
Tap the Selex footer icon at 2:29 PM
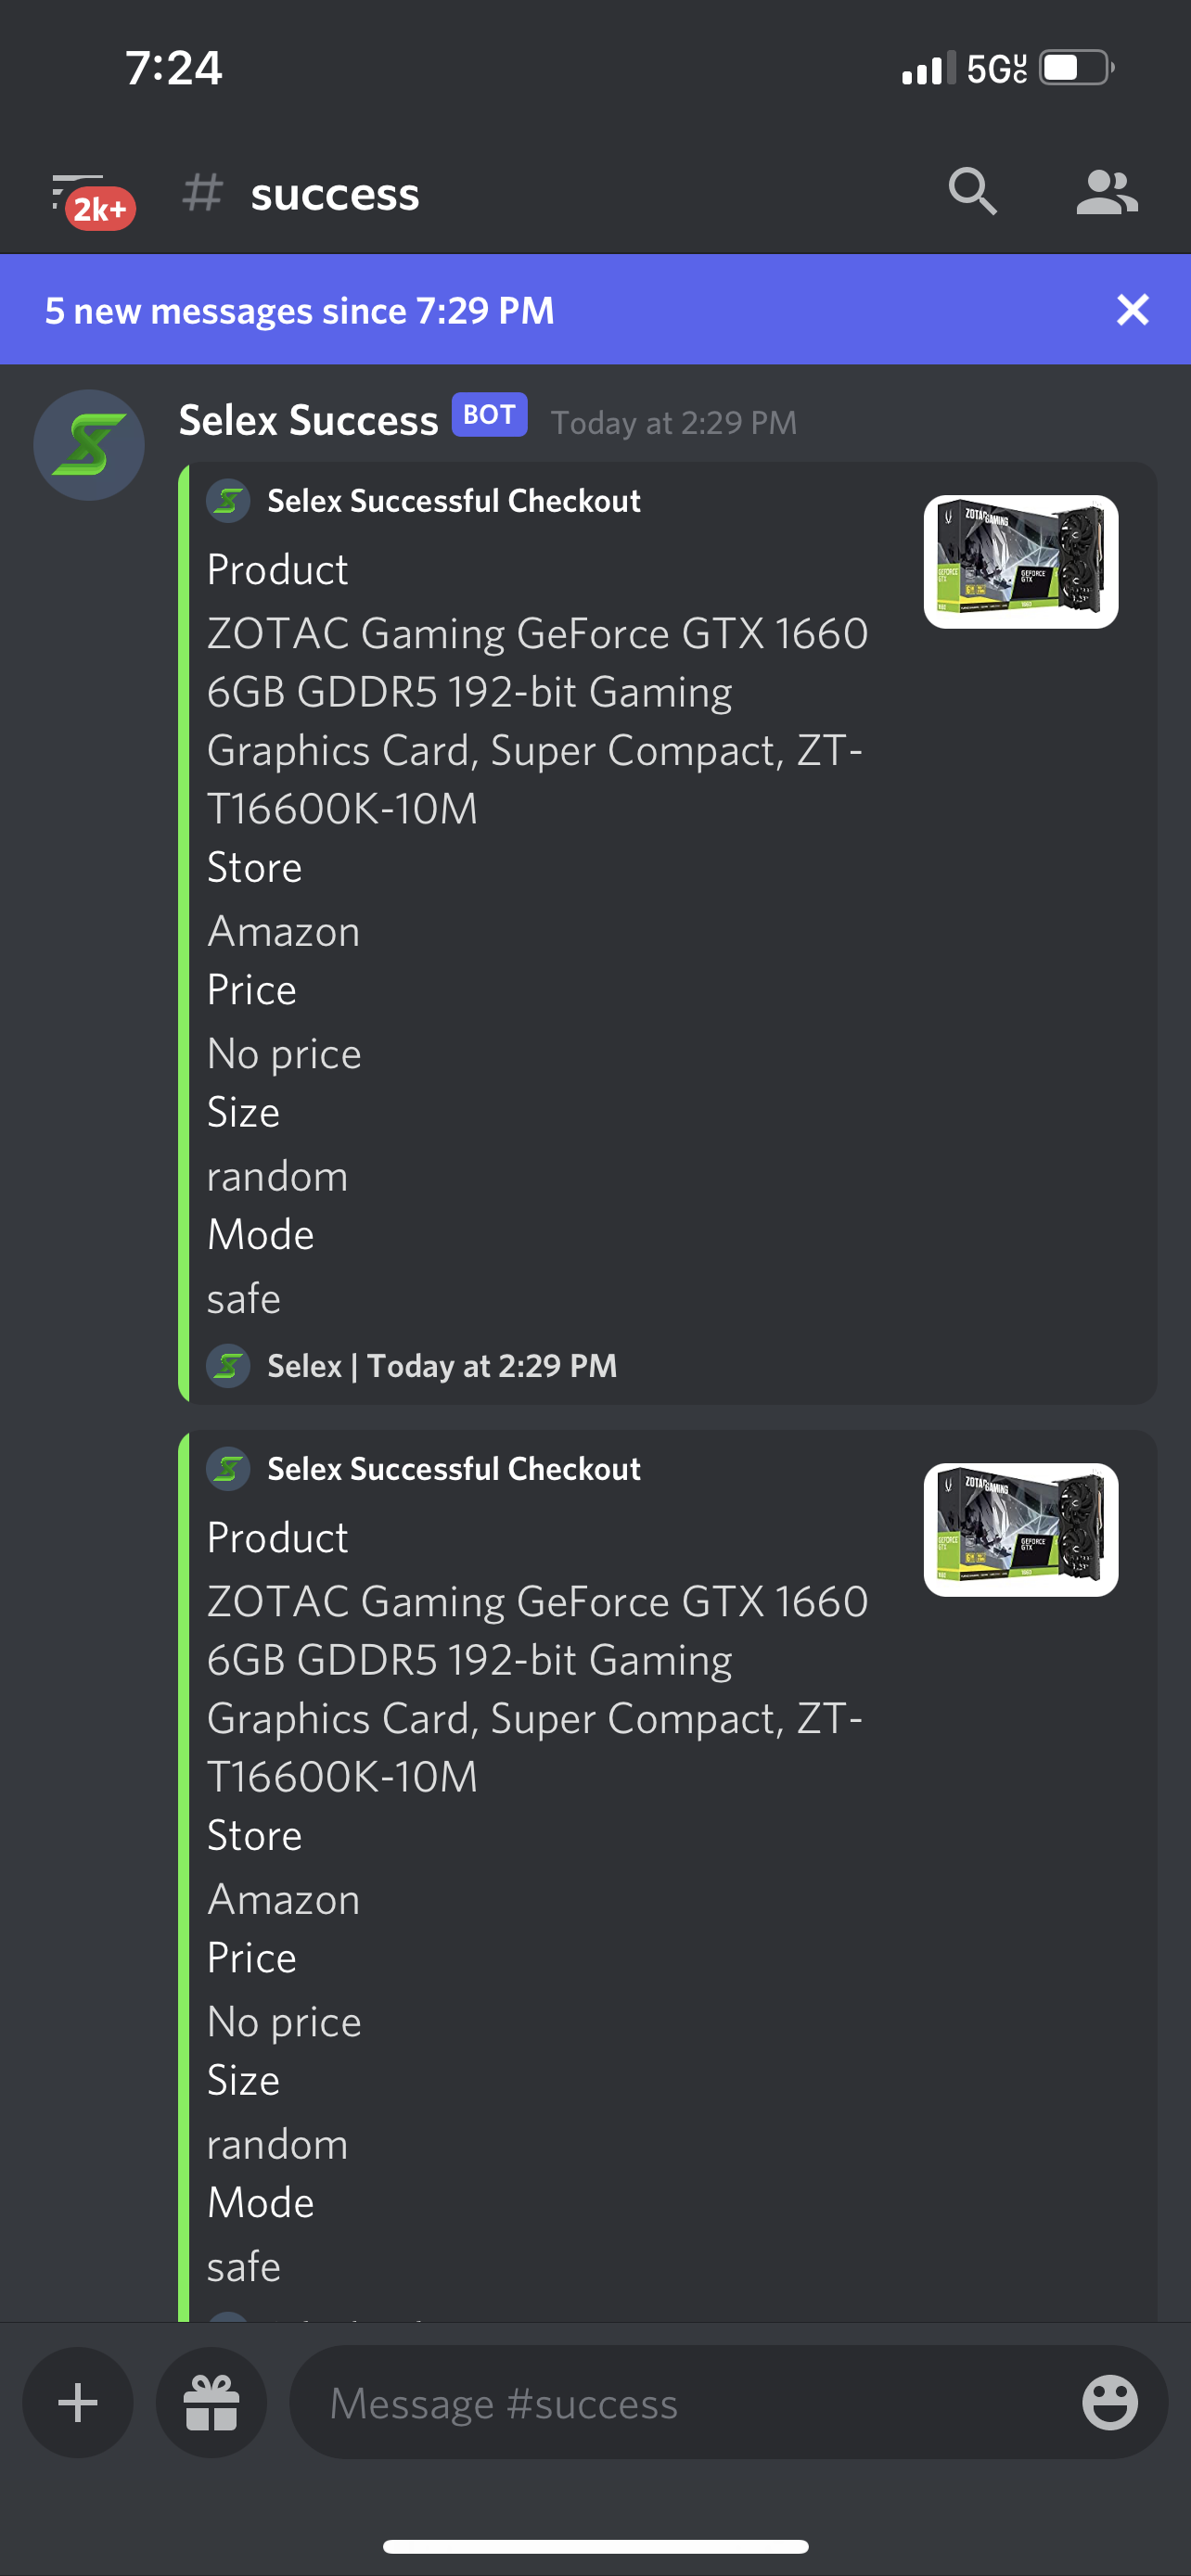point(228,1365)
